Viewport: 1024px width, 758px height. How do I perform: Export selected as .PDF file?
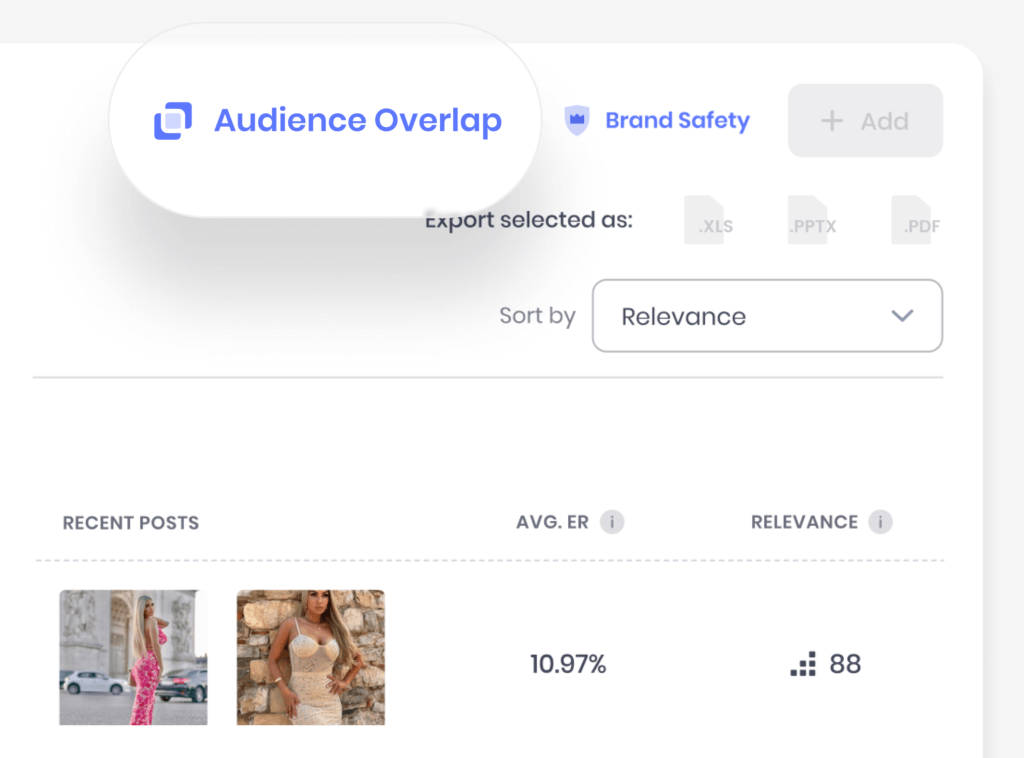click(916, 221)
